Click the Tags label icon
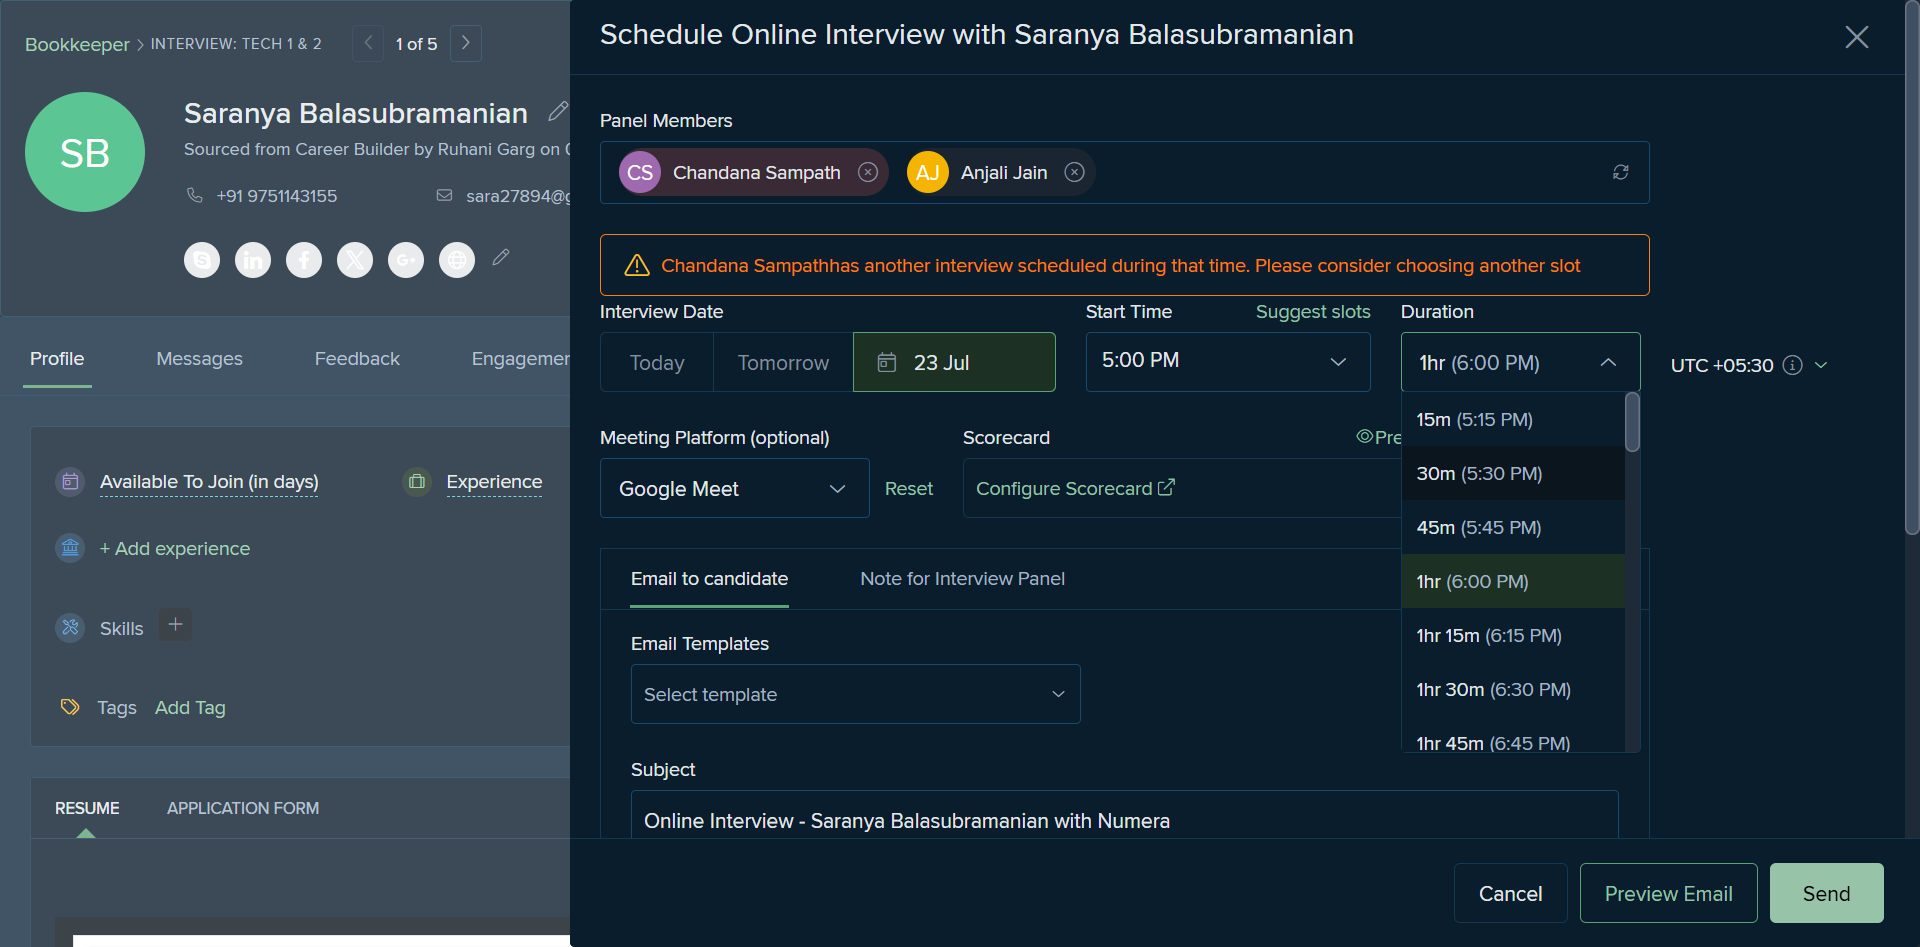Screen dimensions: 1920x947 coord(70,707)
